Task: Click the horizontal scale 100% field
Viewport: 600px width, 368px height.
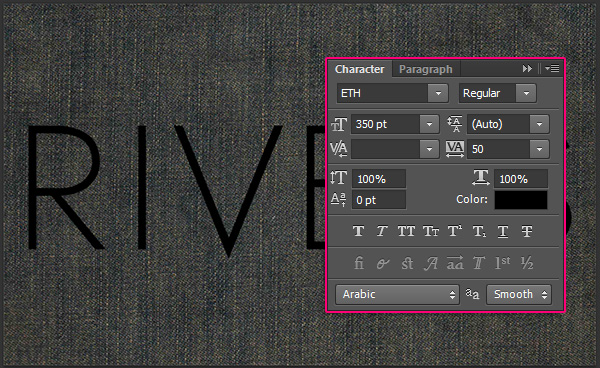Action: pos(521,179)
